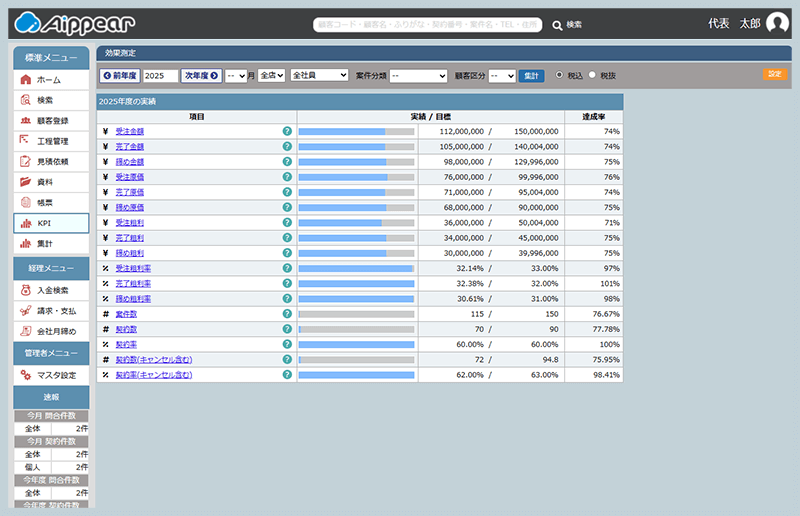Viewport: 800px width, 516px height.
Task: Open the 案件分類 dropdown
Action: pos(418,75)
